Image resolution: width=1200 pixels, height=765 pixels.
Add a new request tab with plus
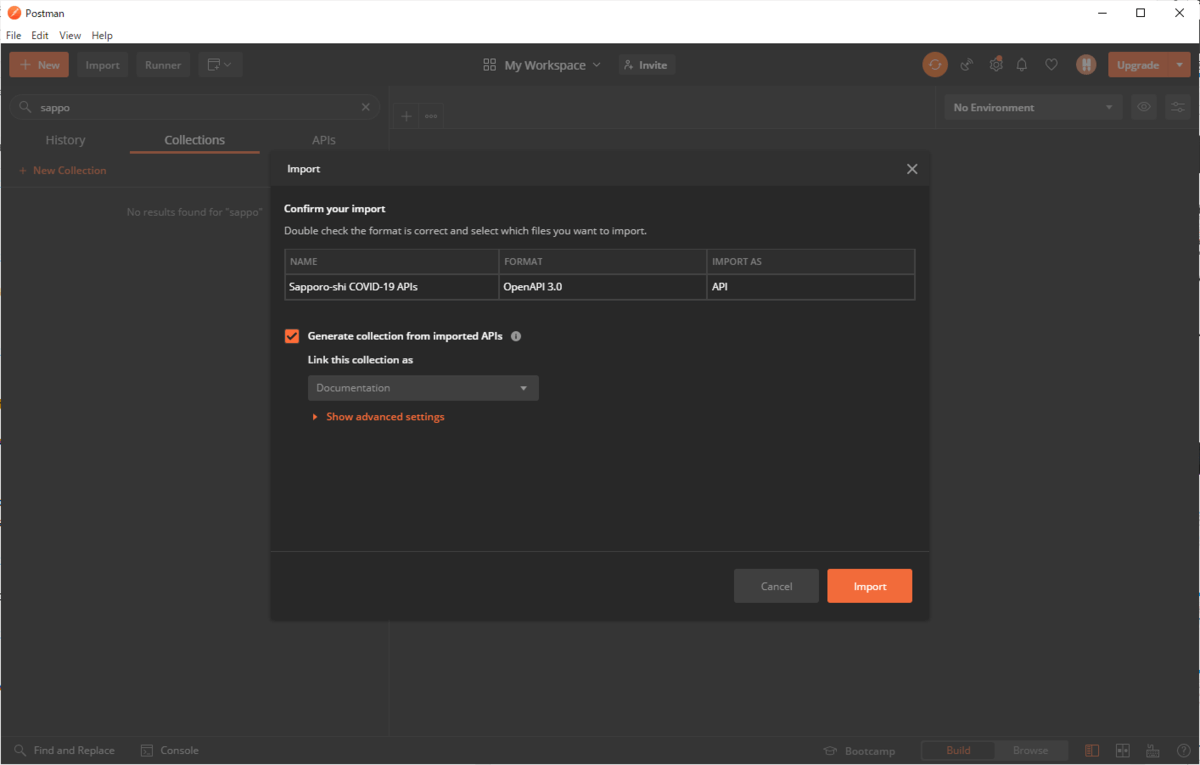click(406, 116)
